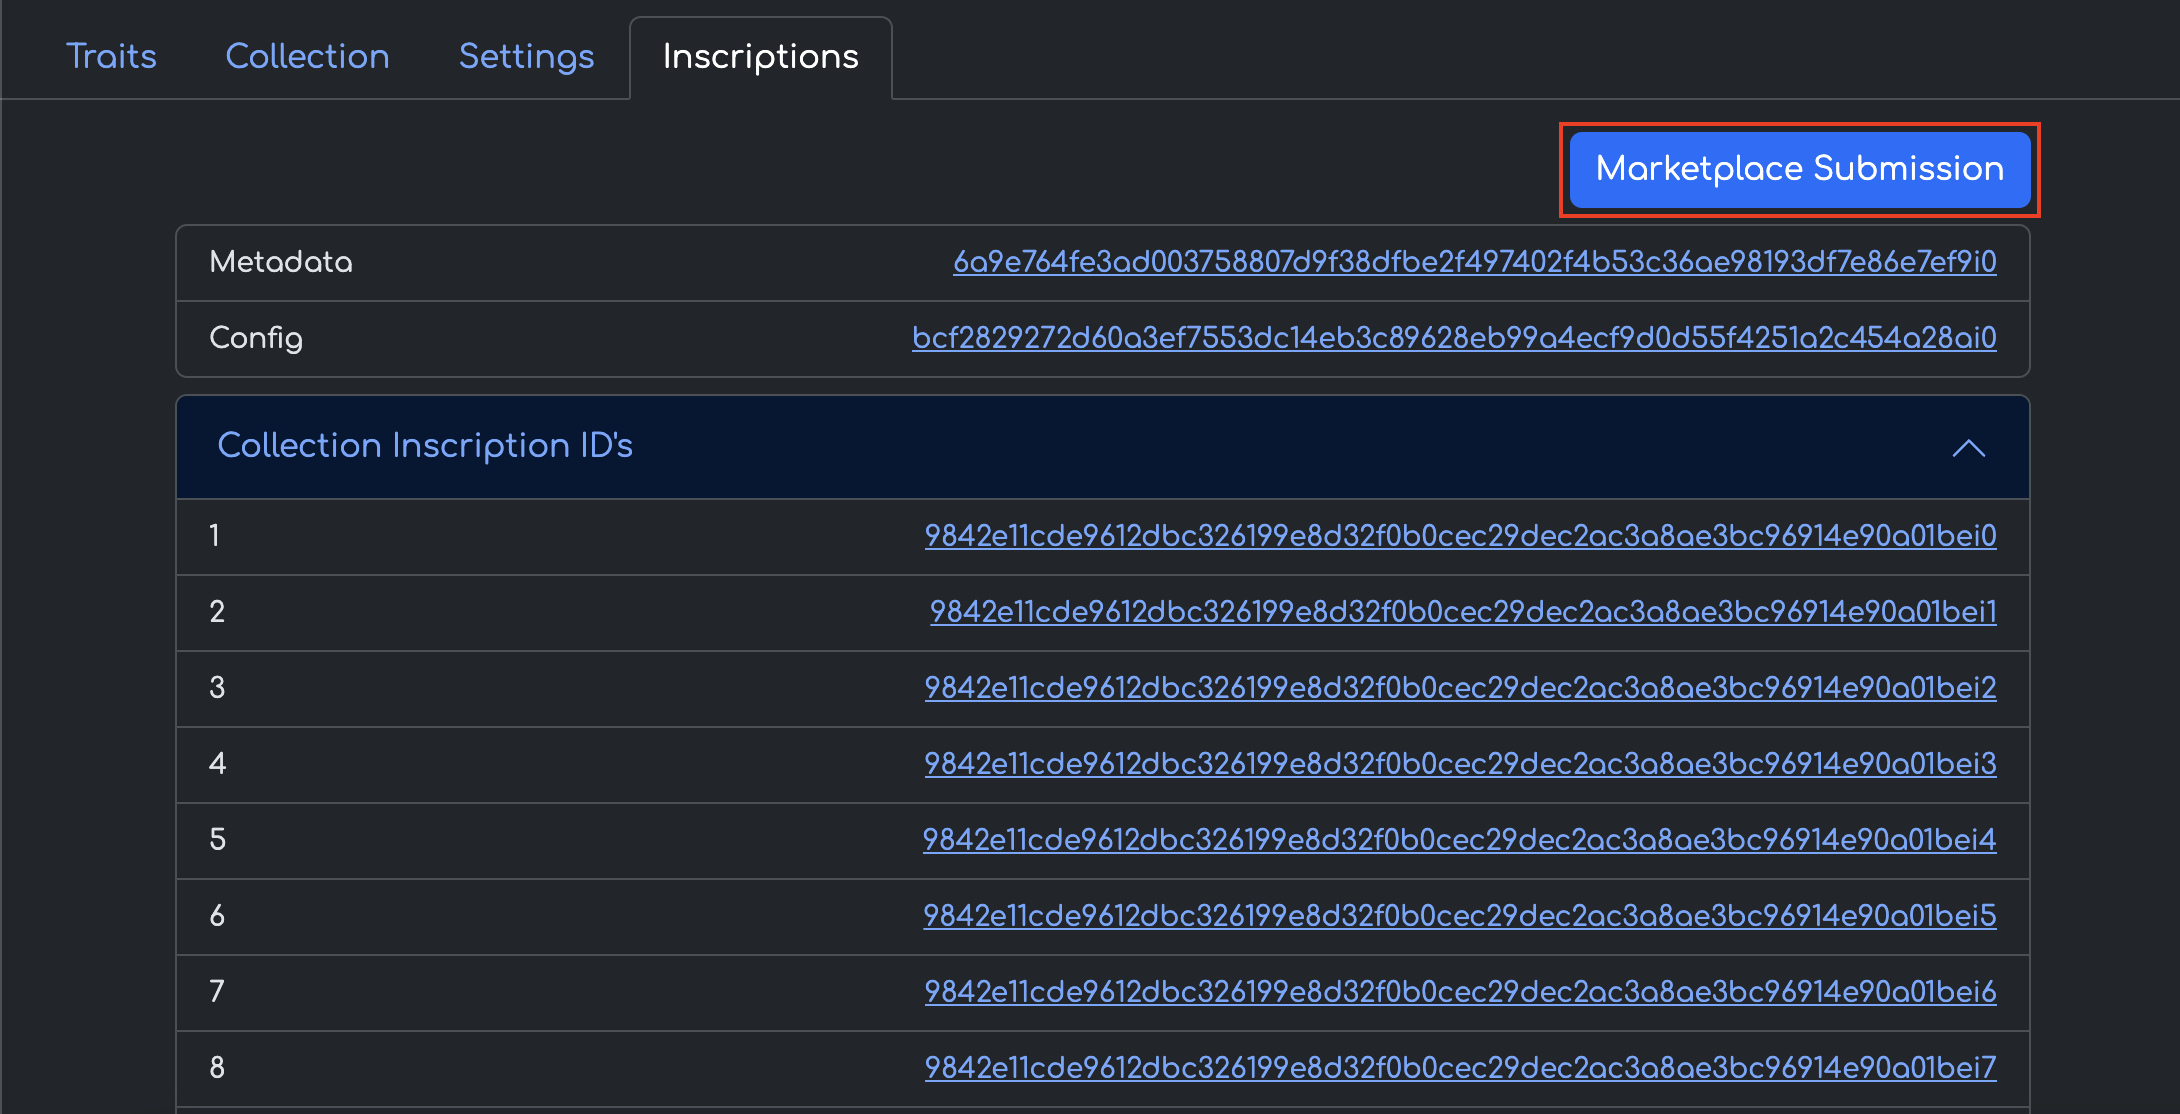Open inscription link ending in bei7
The width and height of the screenshot is (2180, 1114).
1460,1068
